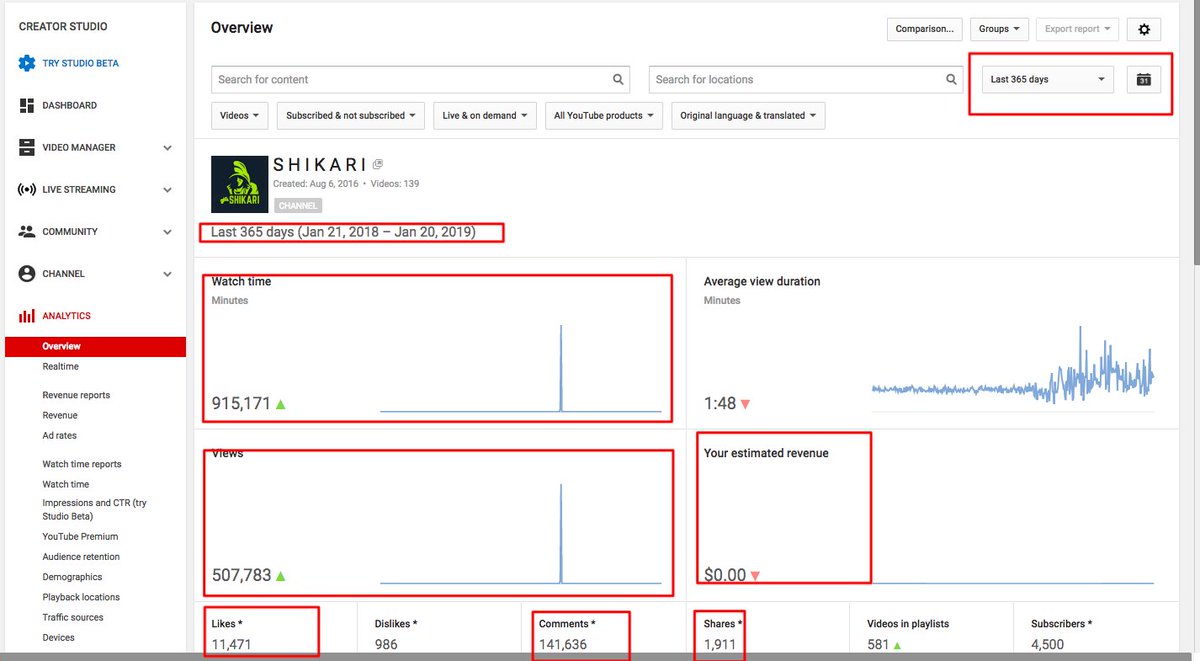The width and height of the screenshot is (1200, 661).
Task: Open the Export report dropdown
Action: pyautogui.click(x=1078, y=29)
